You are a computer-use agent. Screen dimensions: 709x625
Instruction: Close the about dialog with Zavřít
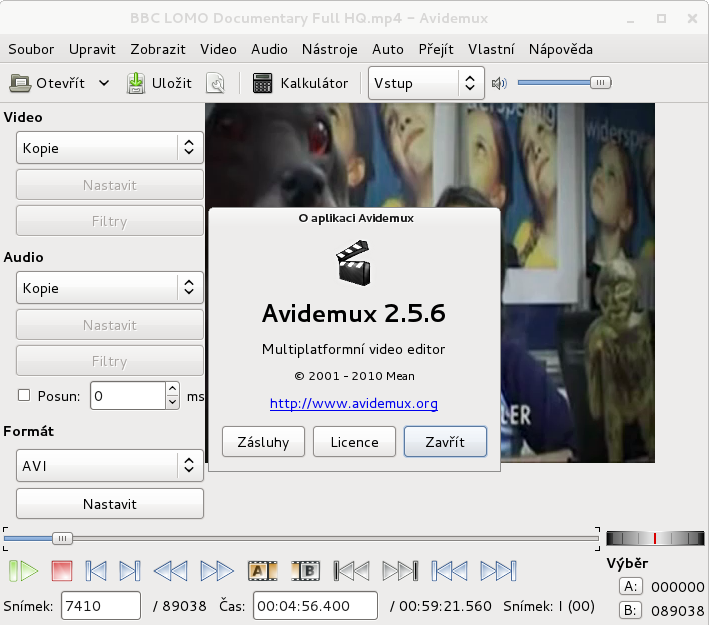point(445,441)
